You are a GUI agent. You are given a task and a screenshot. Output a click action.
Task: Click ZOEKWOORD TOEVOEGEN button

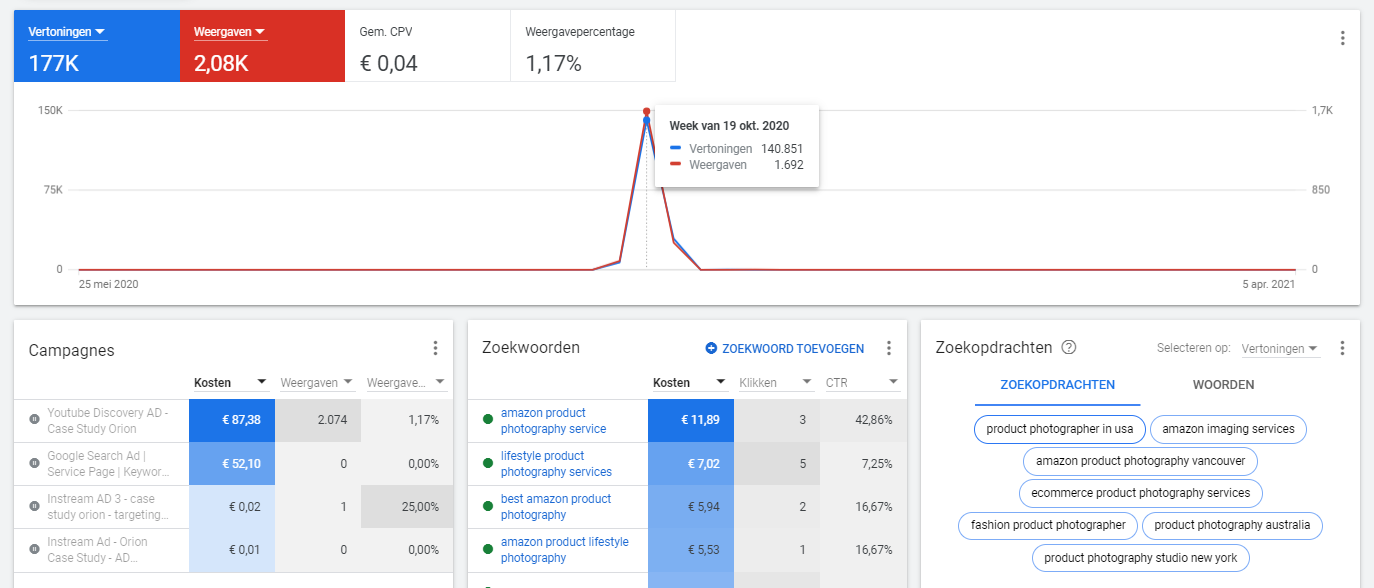pyautogui.click(x=785, y=349)
